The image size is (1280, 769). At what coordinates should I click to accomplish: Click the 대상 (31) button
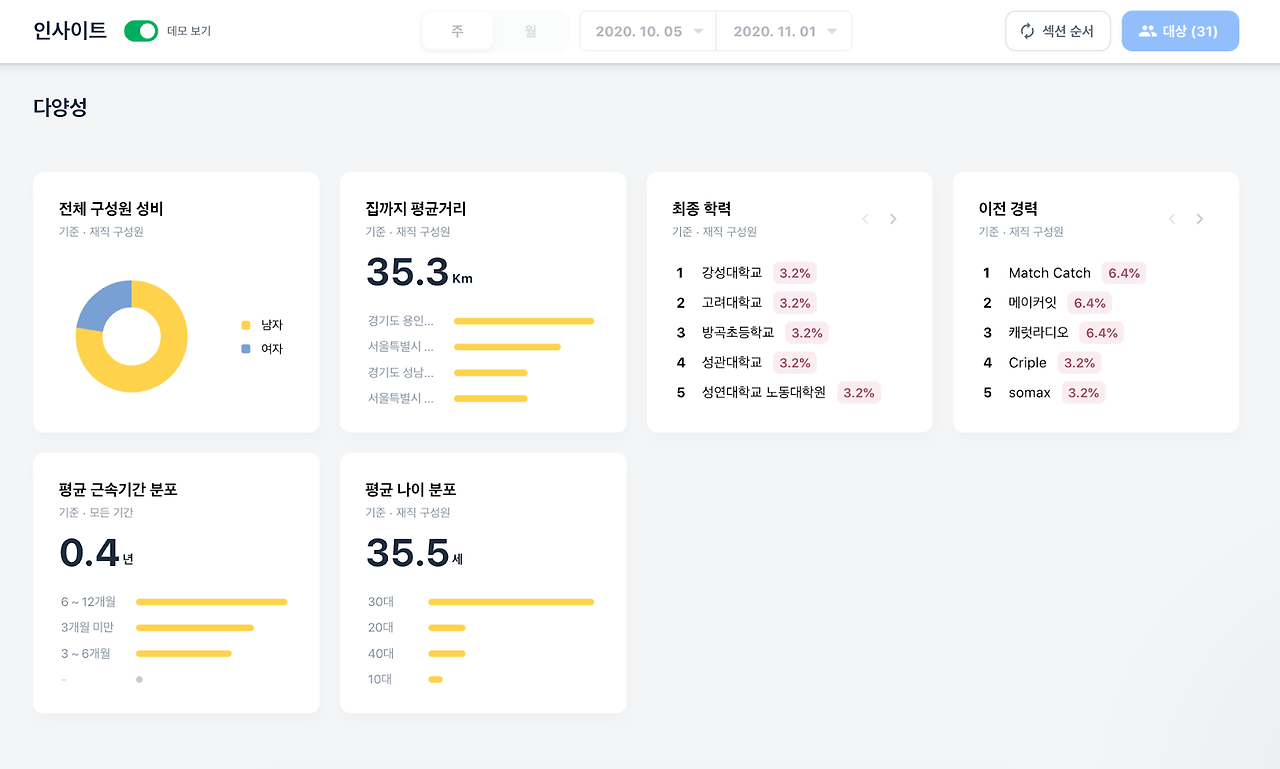tap(1180, 31)
